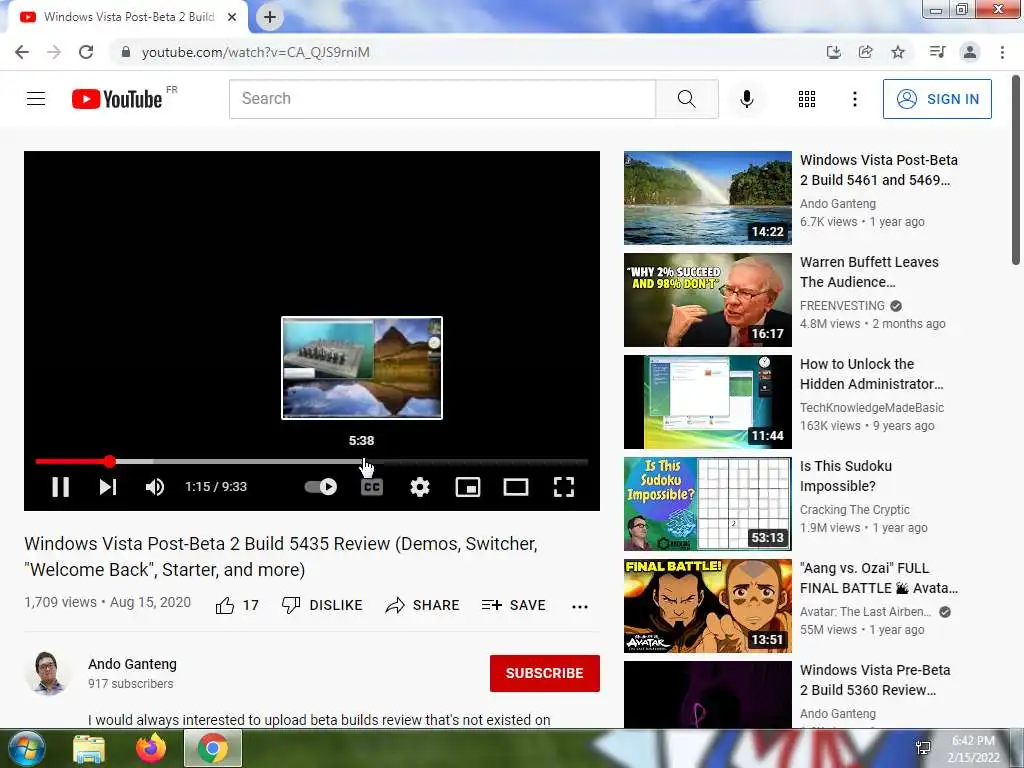Share this page icon in address bar
The height and width of the screenshot is (768, 1024).
866,52
